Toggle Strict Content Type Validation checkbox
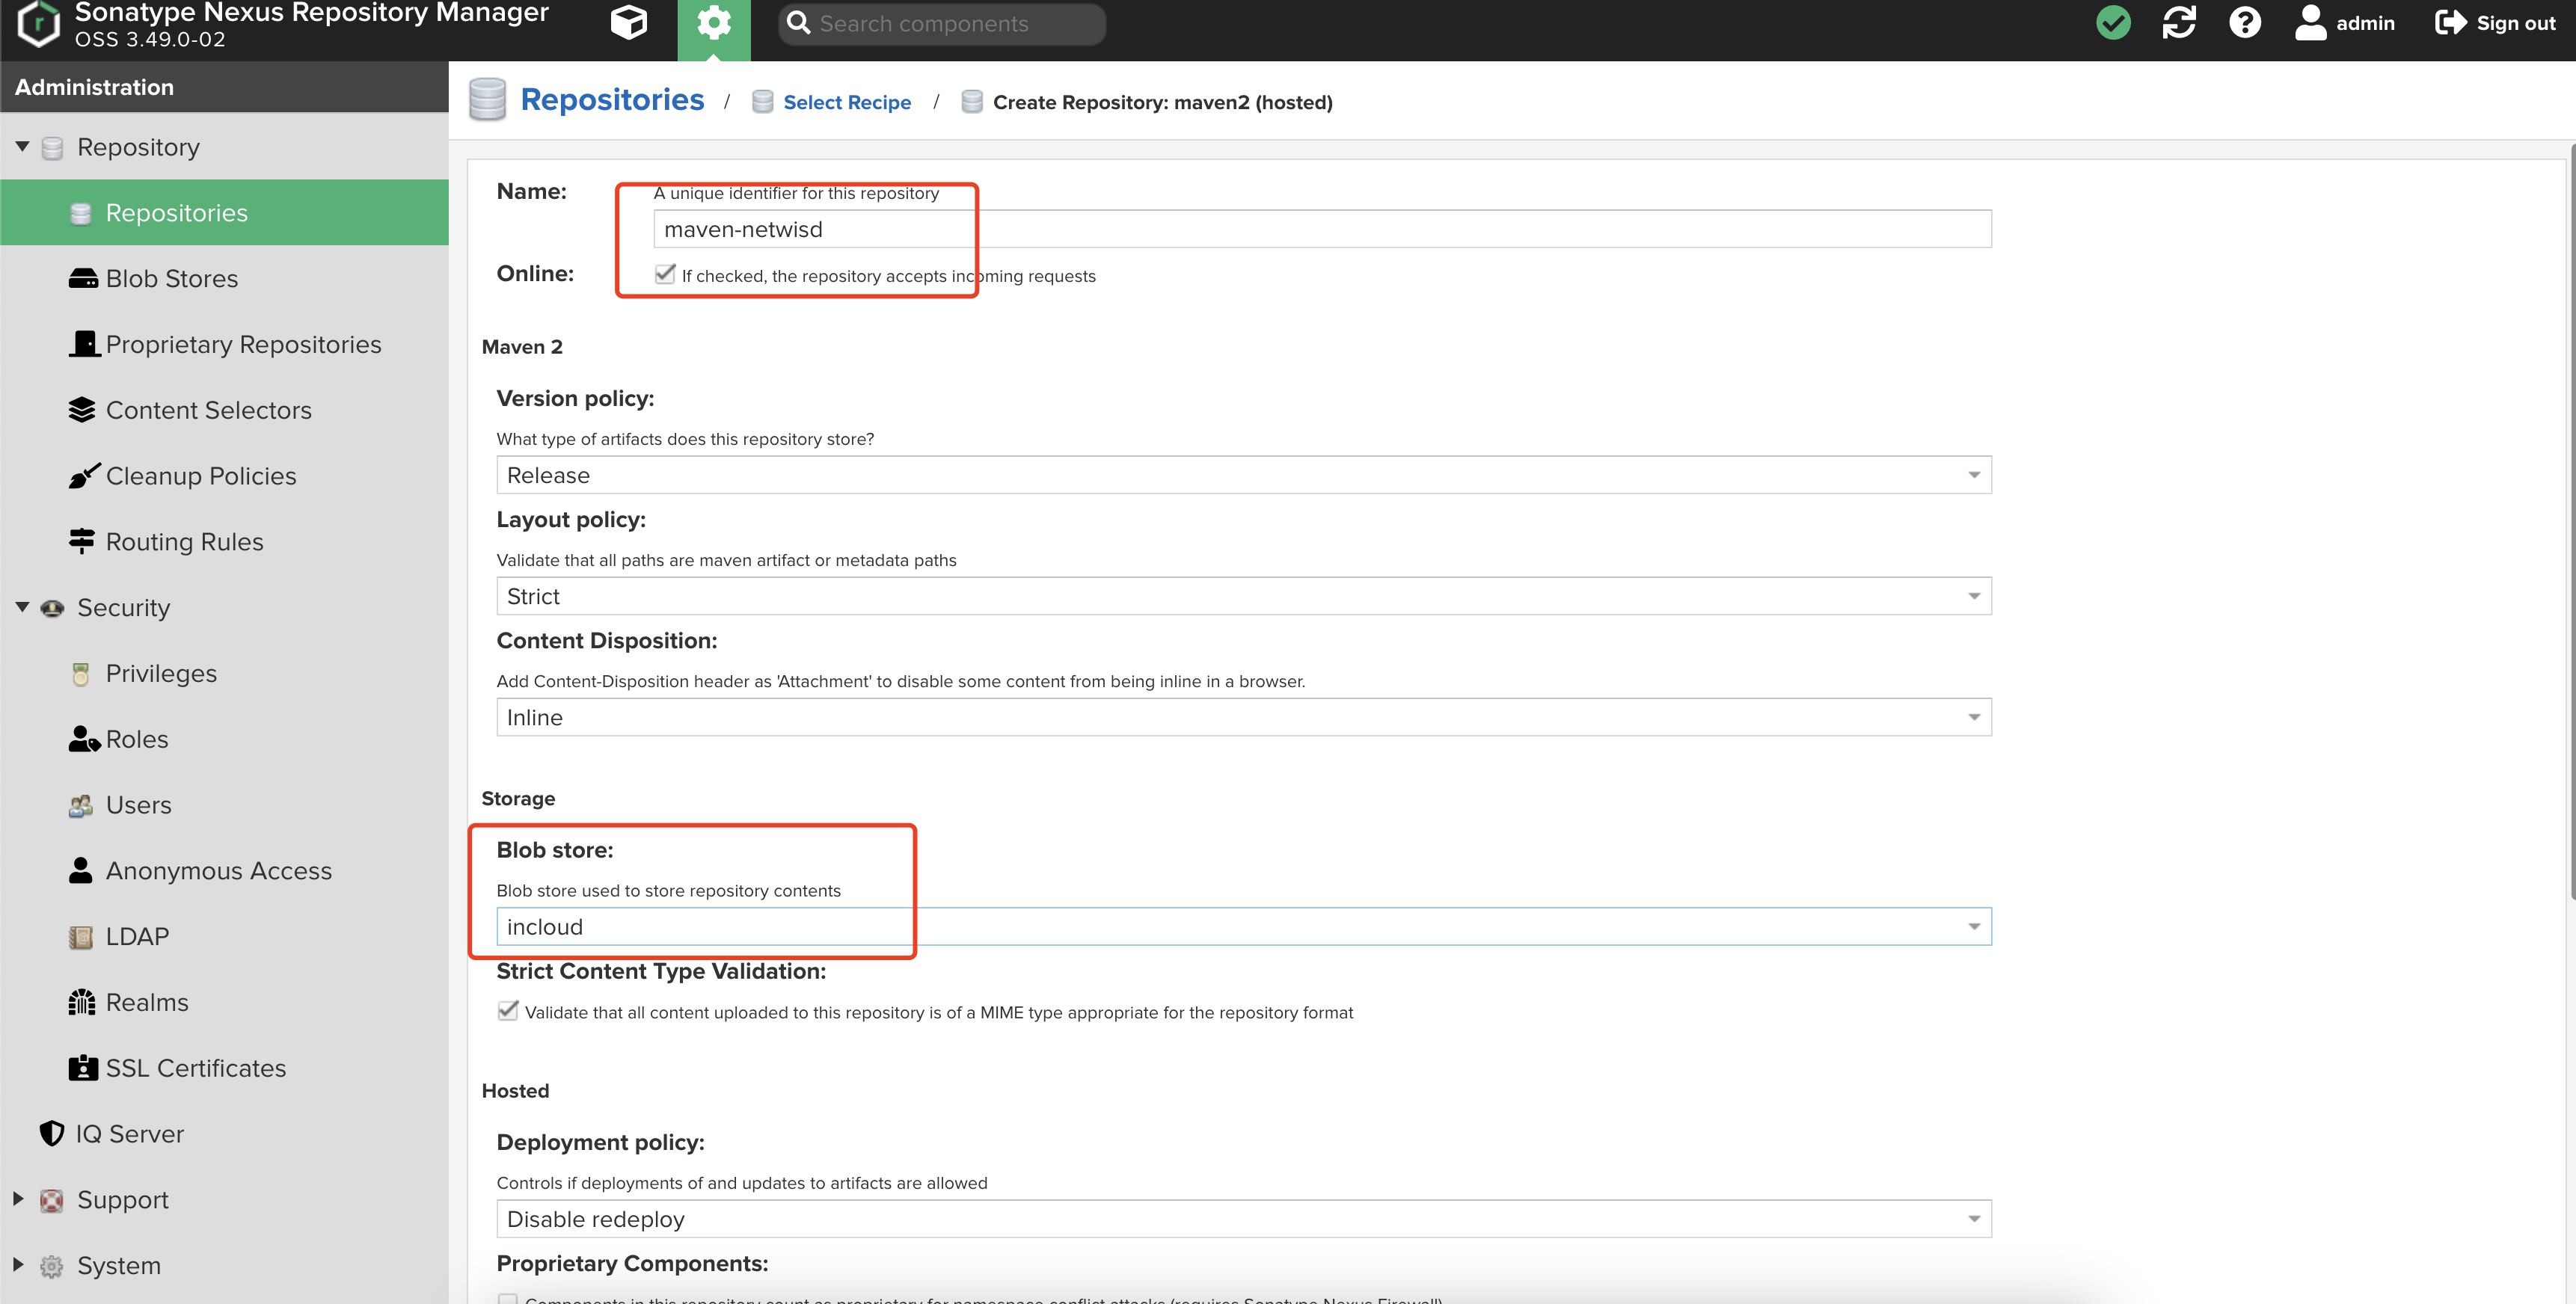The height and width of the screenshot is (1304, 2576). 508,1011
